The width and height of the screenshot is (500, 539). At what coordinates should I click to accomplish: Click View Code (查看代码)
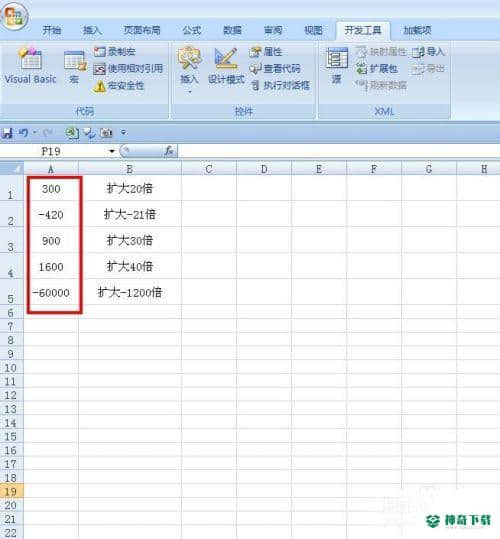pyautogui.click(x=275, y=69)
